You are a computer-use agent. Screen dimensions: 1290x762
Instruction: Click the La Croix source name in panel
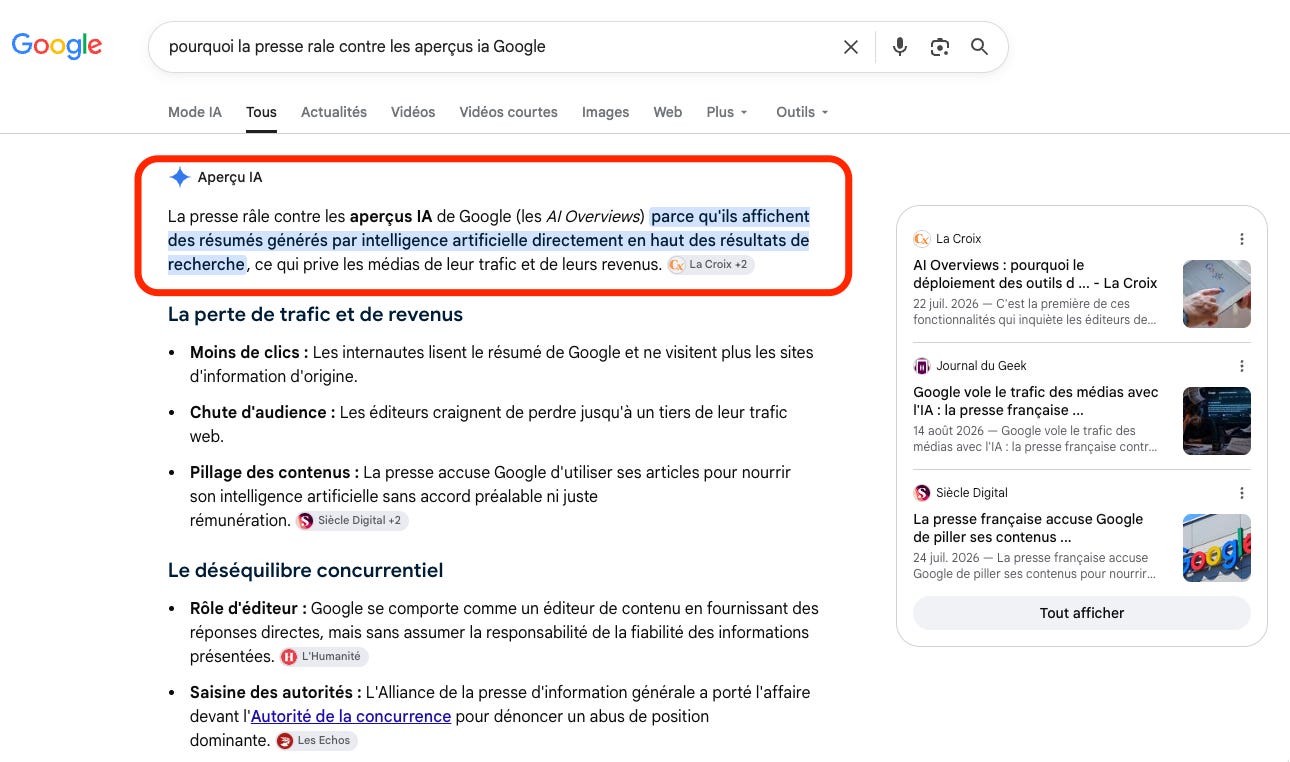tap(959, 239)
